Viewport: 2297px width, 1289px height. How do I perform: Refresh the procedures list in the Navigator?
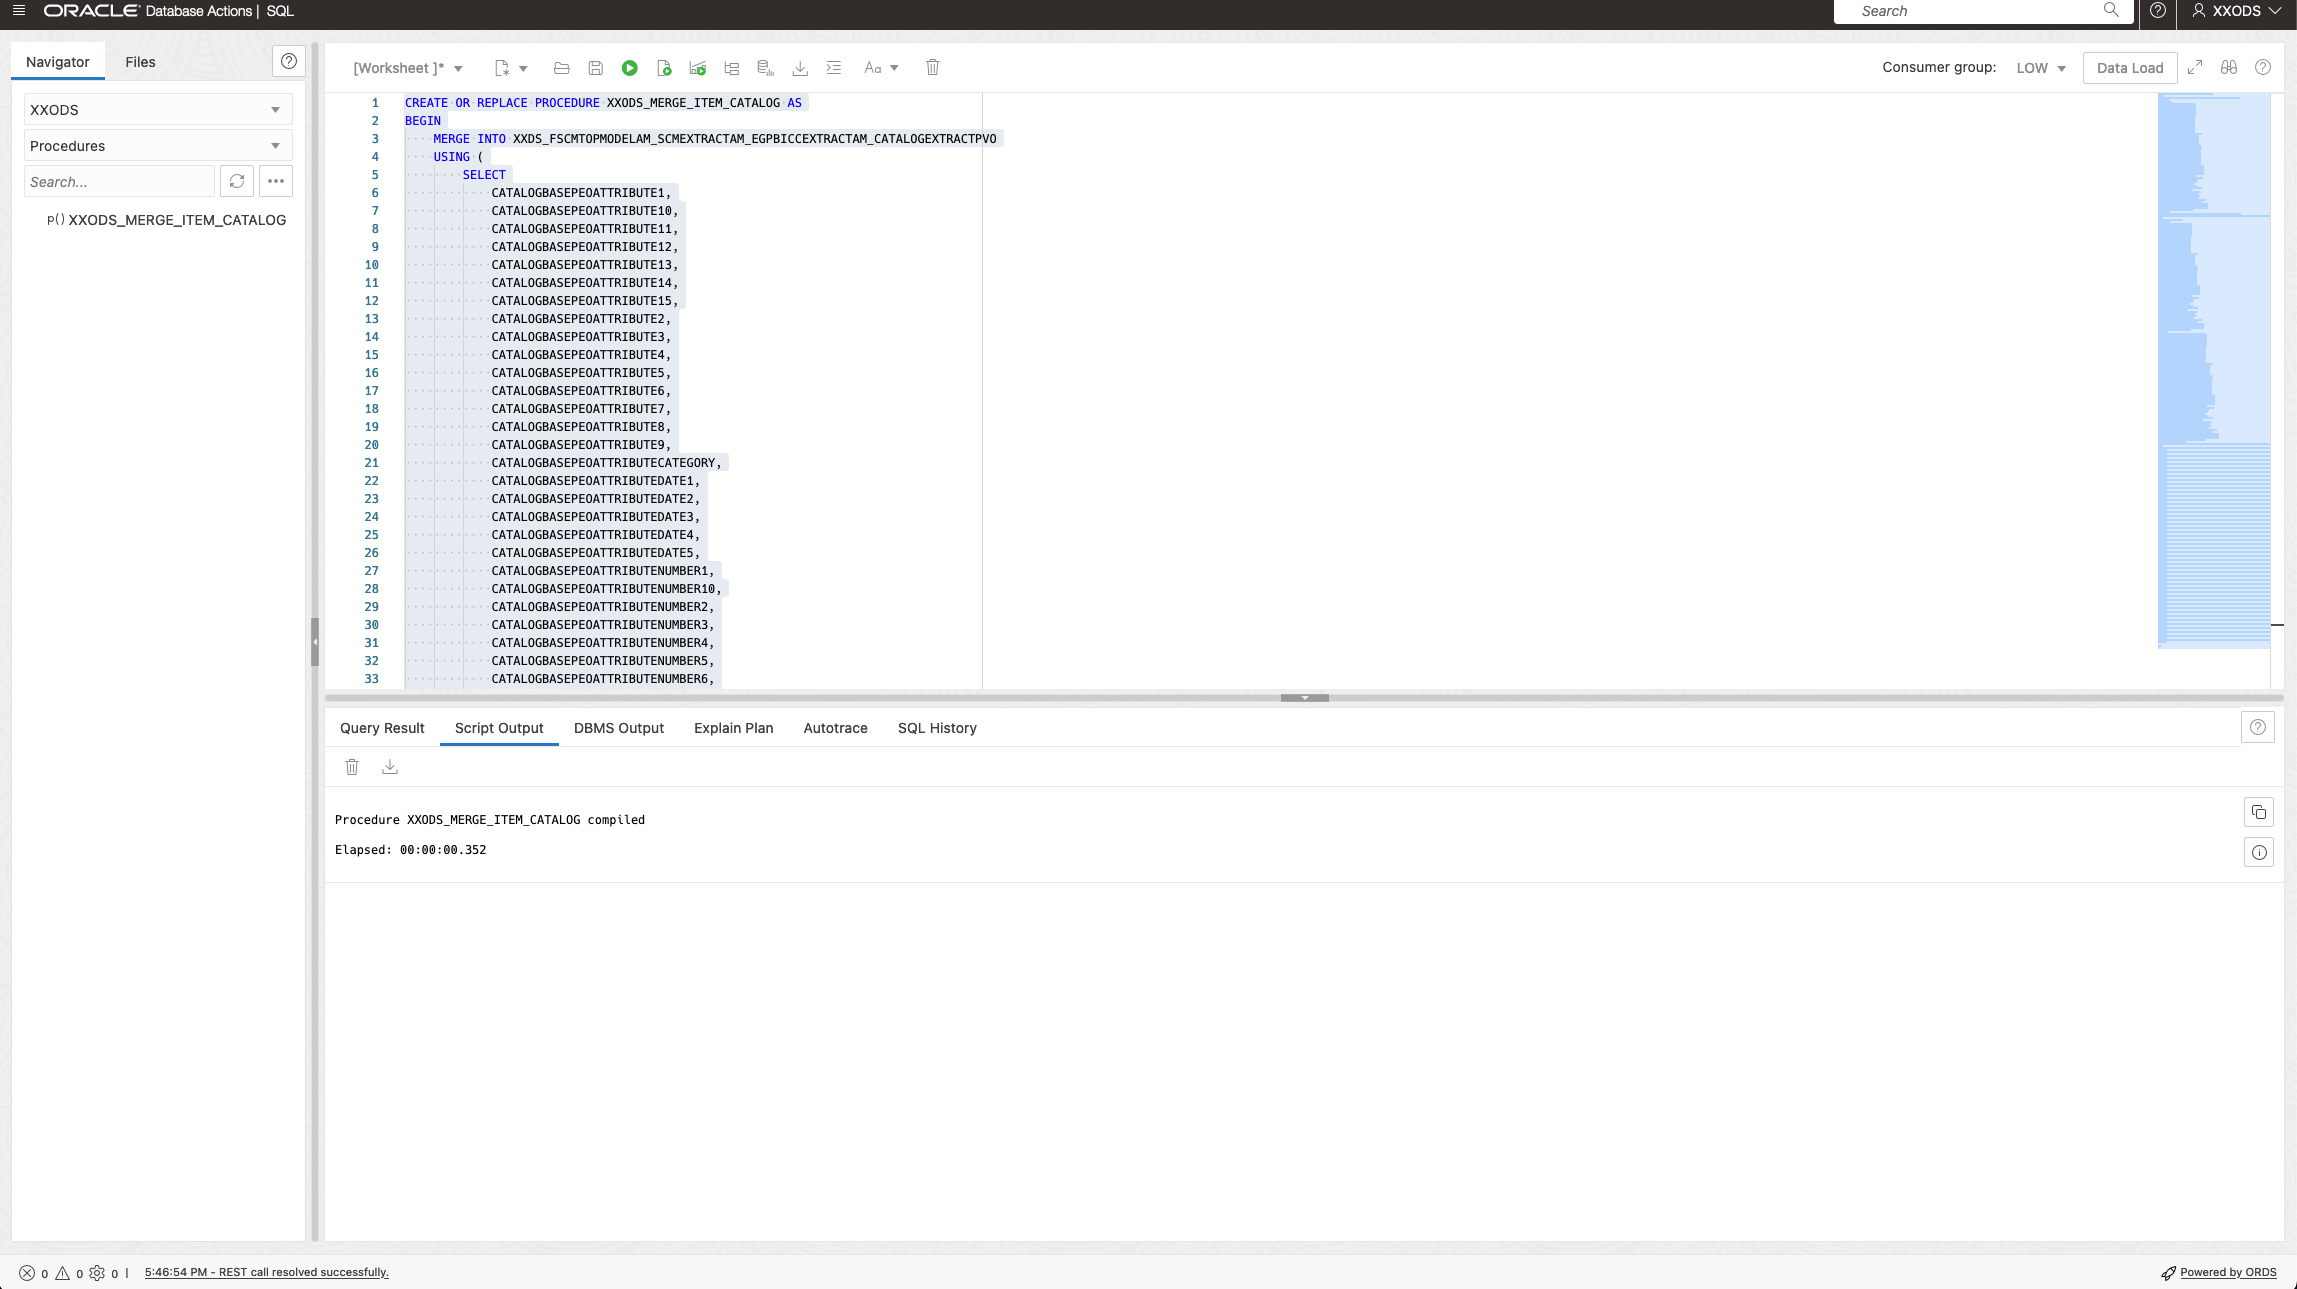237,181
